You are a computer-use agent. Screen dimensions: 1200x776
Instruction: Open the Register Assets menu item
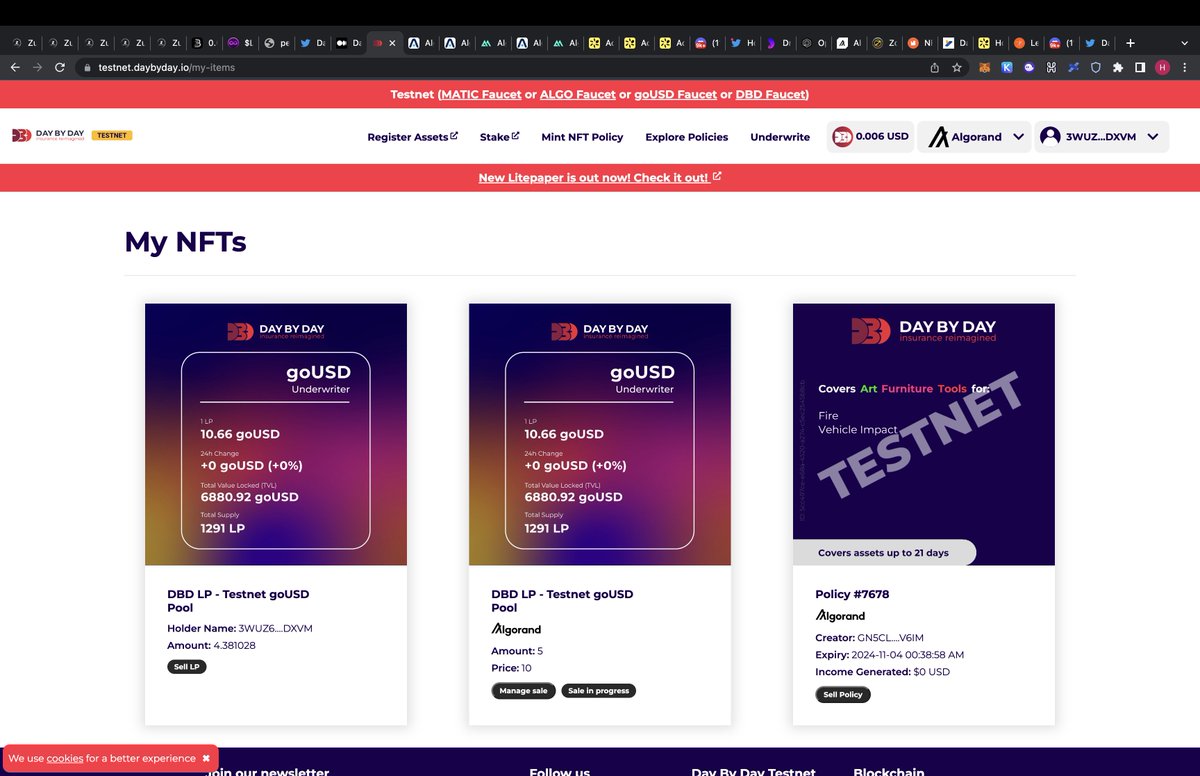[x=412, y=137]
